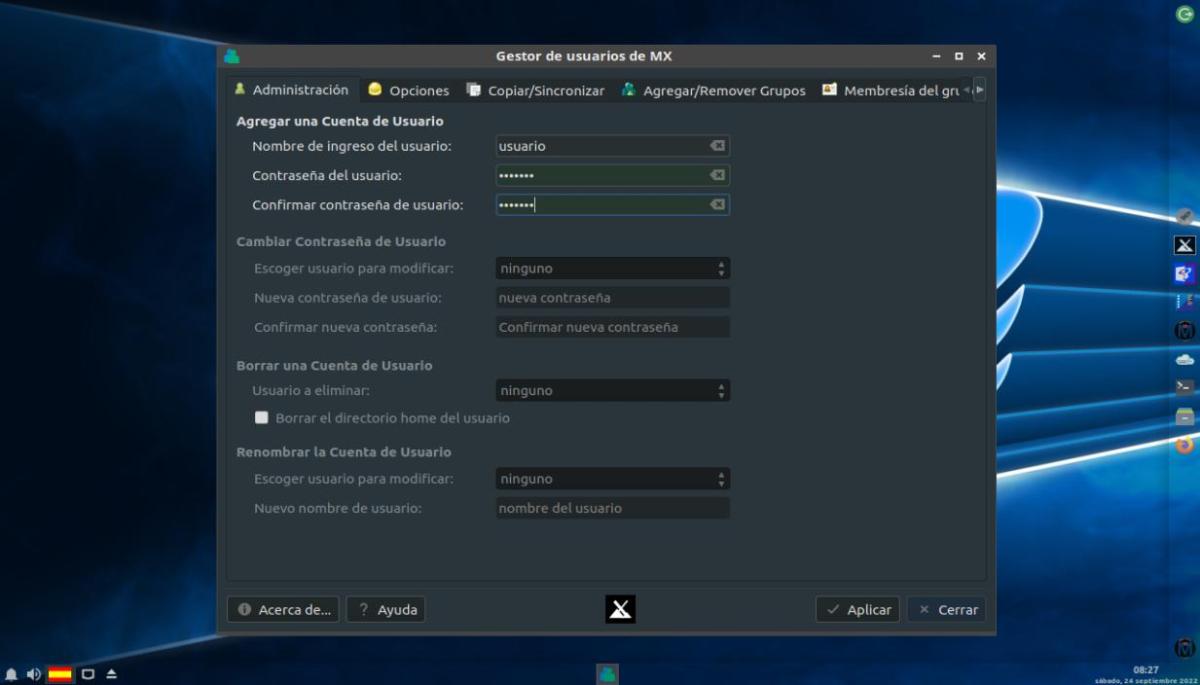Launch the terminal from the side dock
Image resolution: width=1200 pixels, height=685 pixels.
[x=1184, y=387]
